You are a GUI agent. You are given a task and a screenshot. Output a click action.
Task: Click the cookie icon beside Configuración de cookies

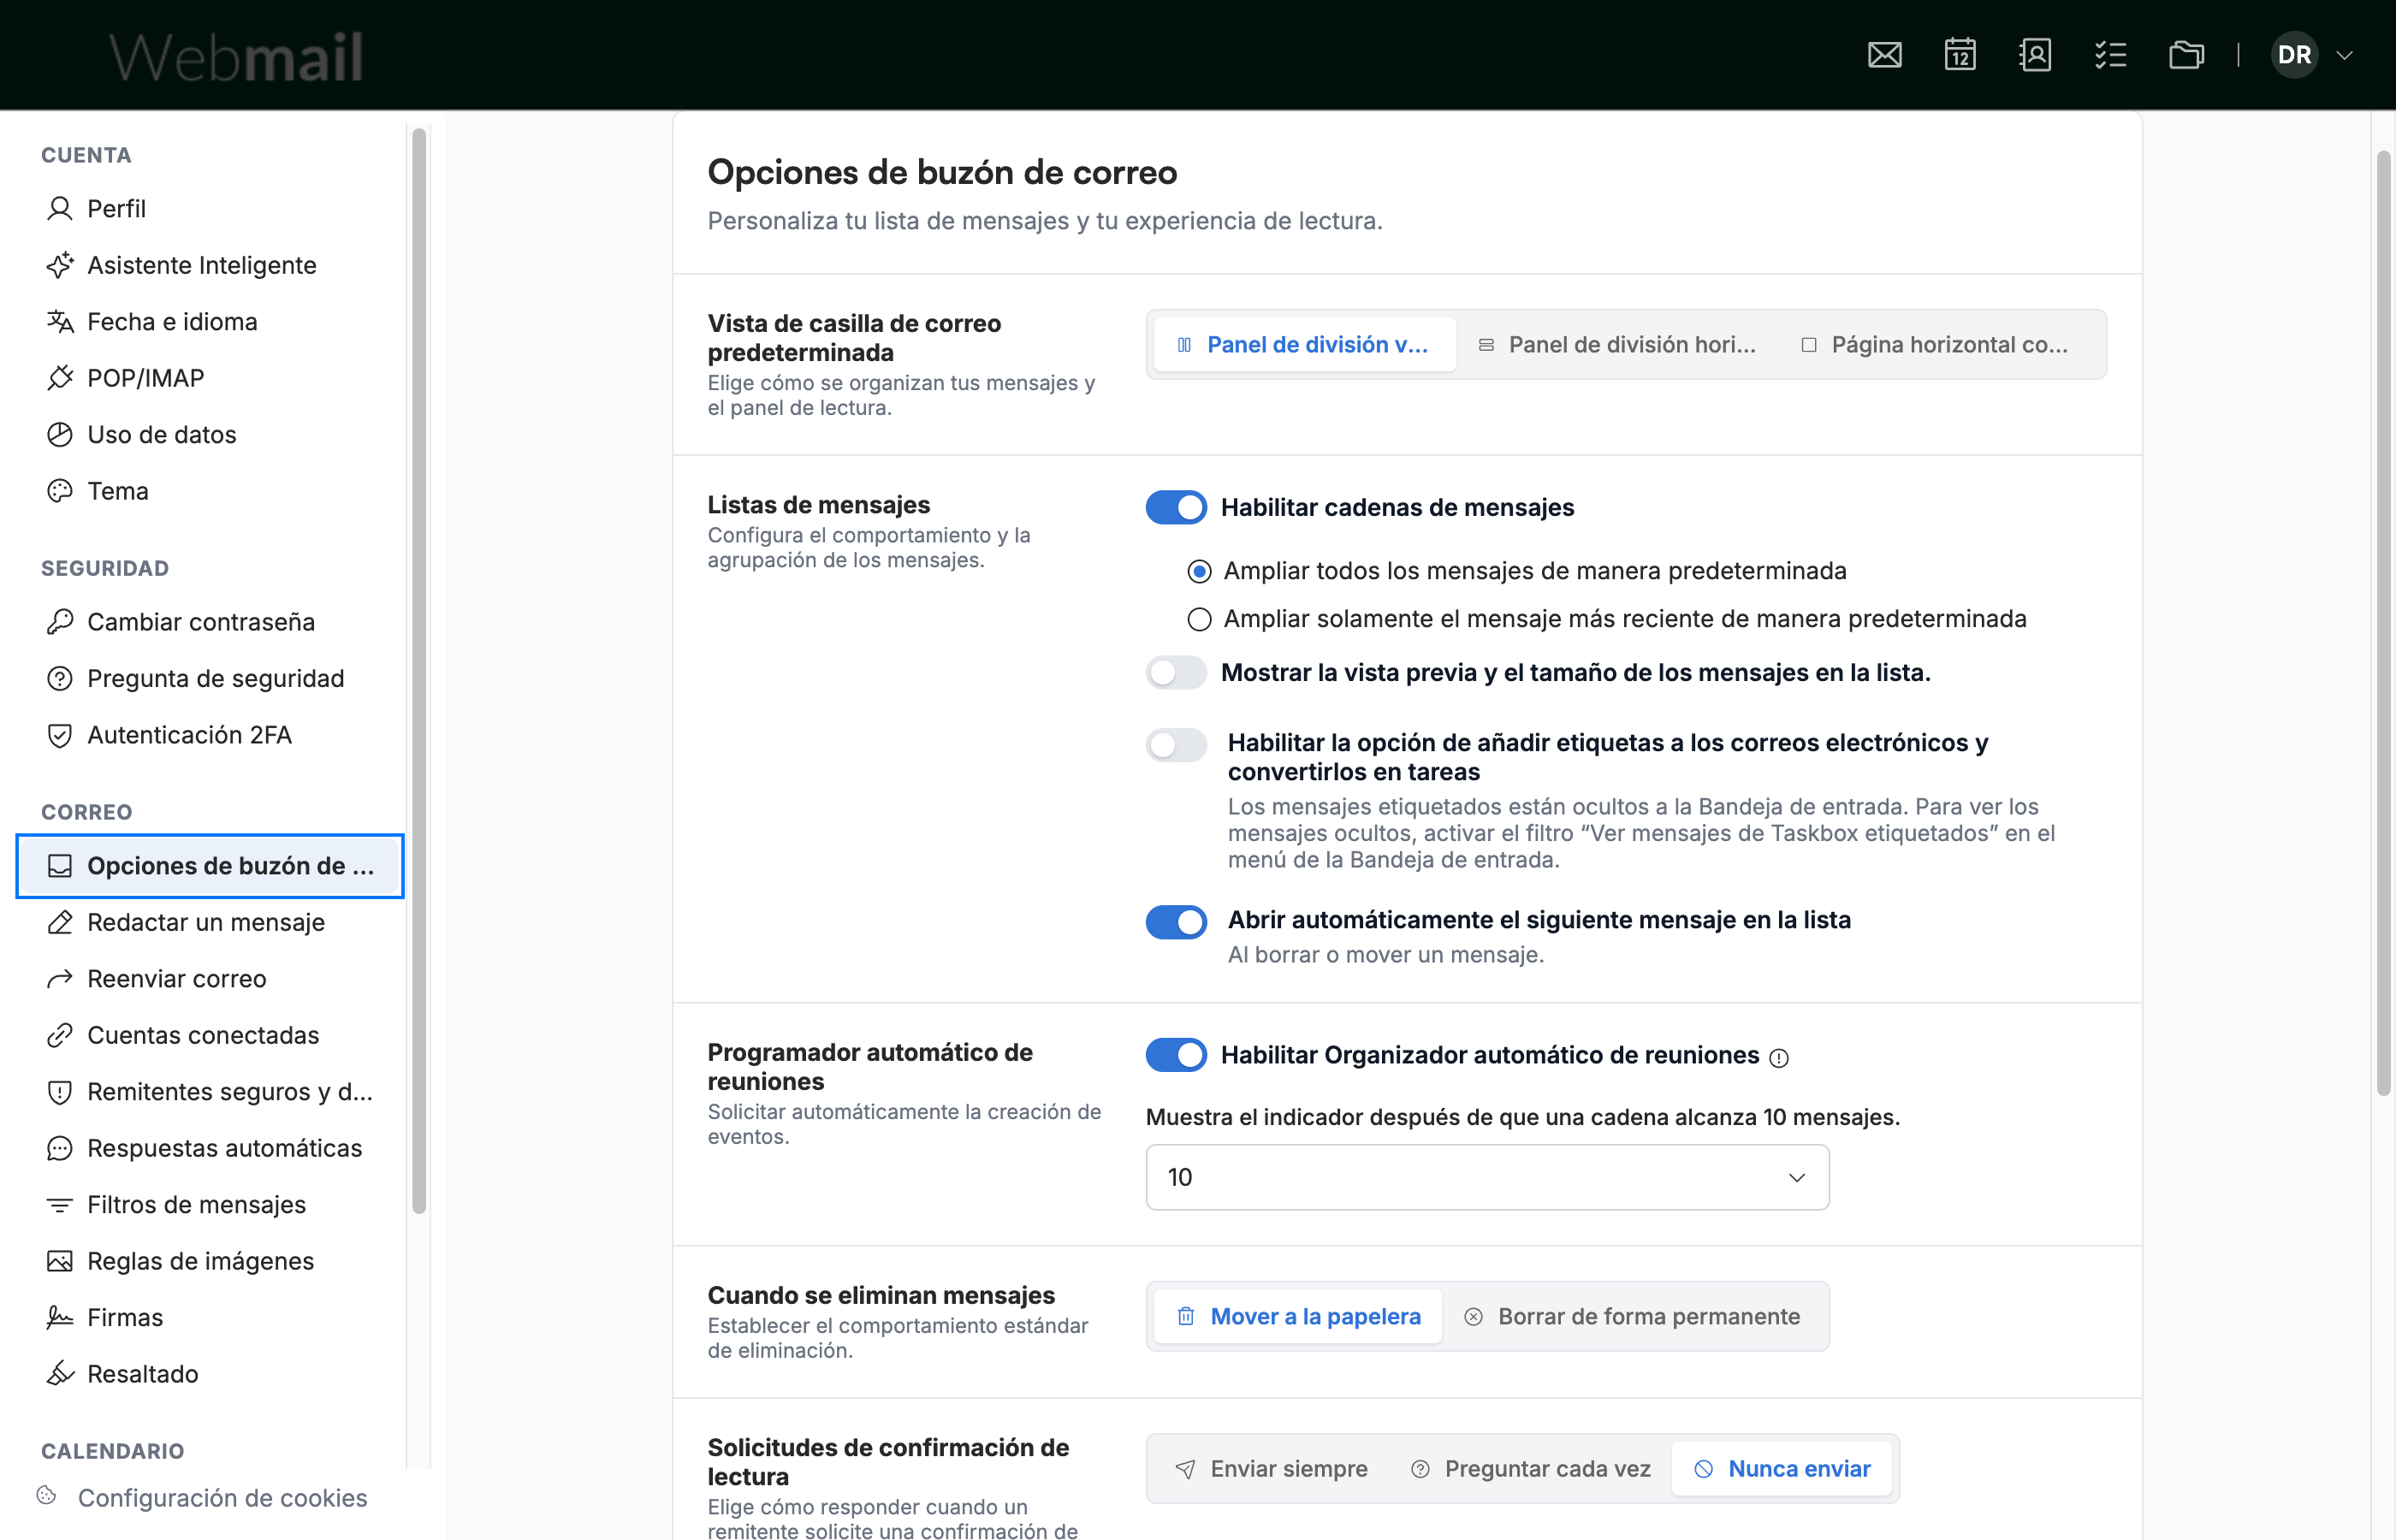46,1496
